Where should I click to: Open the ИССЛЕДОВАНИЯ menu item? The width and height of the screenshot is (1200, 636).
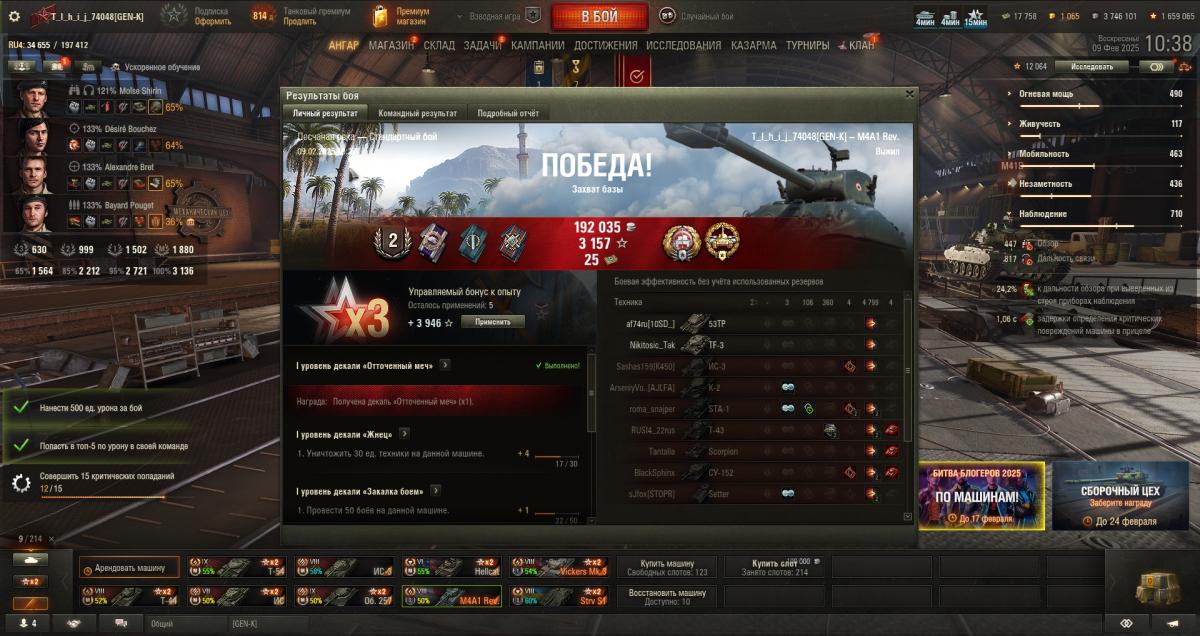(x=683, y=45)
